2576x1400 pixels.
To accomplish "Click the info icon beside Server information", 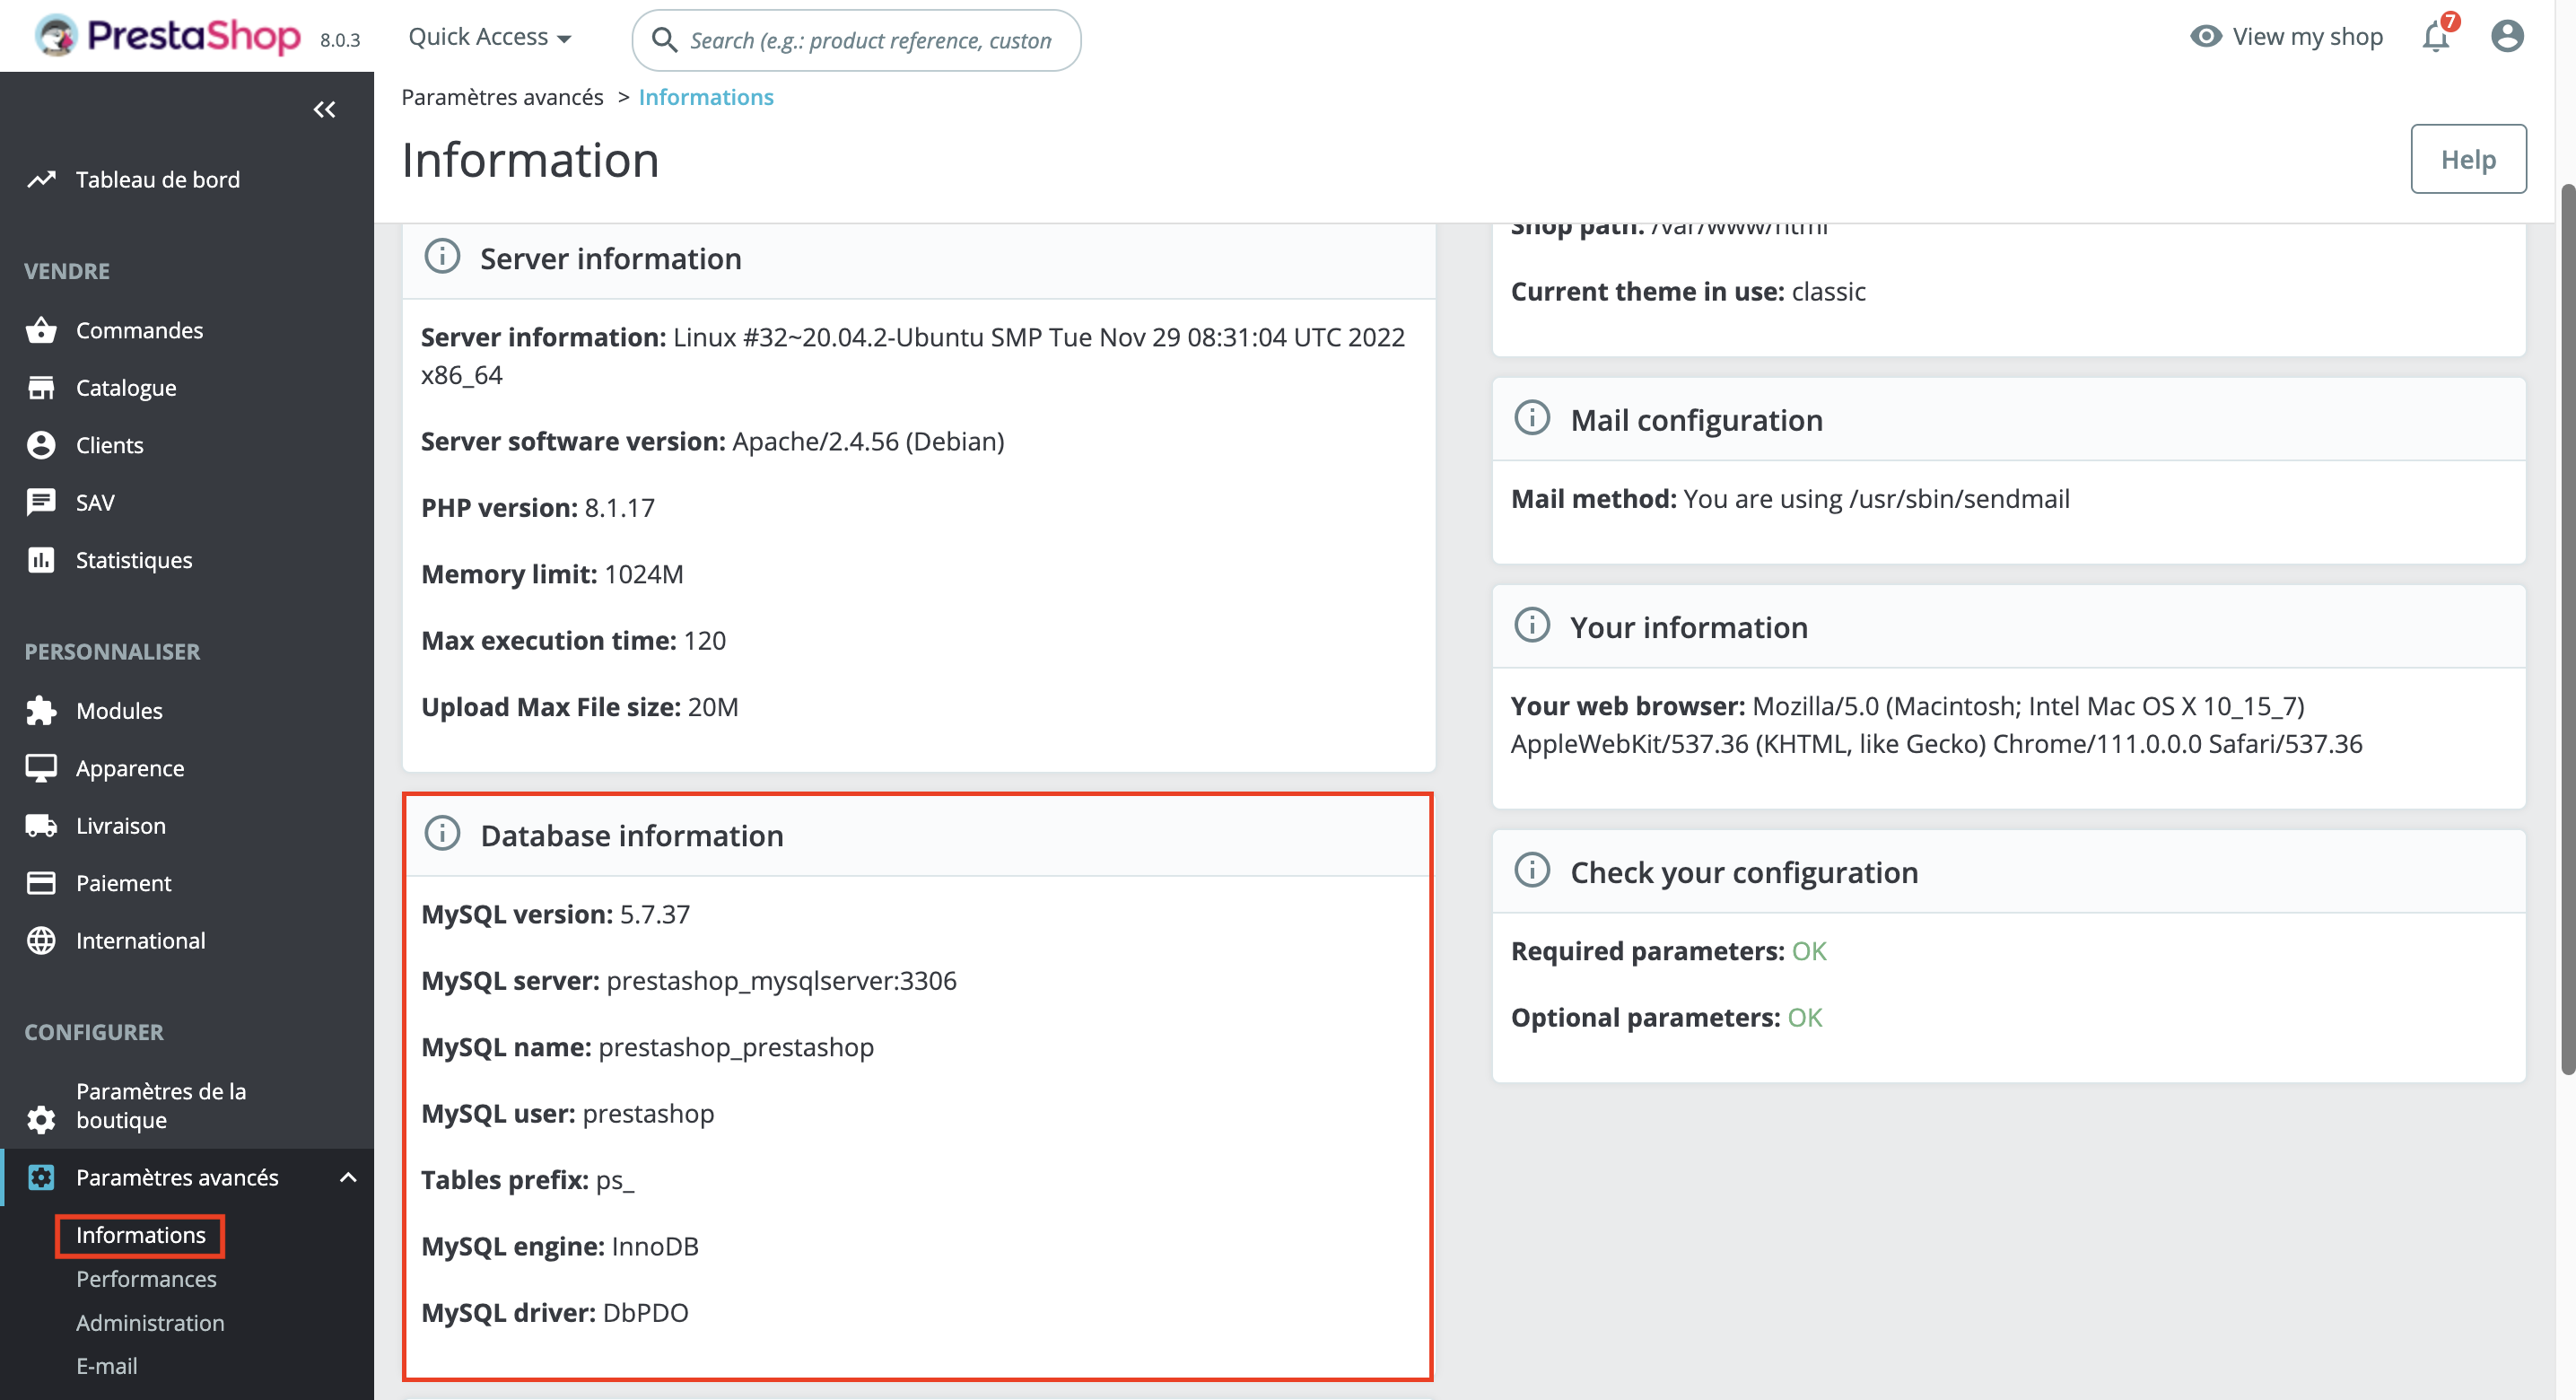I will point(442,257).
